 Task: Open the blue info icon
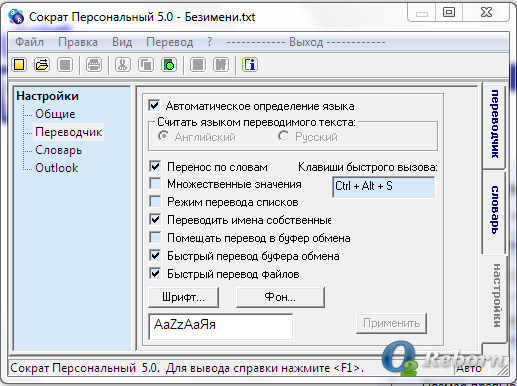pos(250,65)
